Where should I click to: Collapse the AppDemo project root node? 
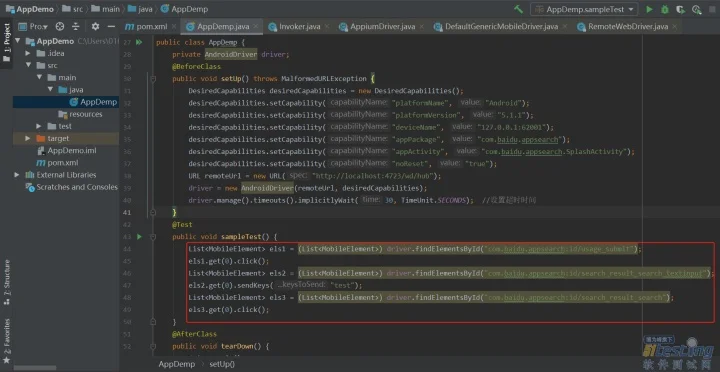17,41
